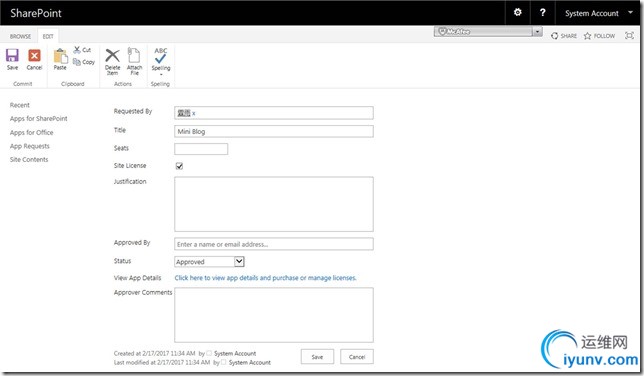The width and height of the screenshot is (644, 376).
Task: Click the Approver Comments text area
Action: pos(274,315)
